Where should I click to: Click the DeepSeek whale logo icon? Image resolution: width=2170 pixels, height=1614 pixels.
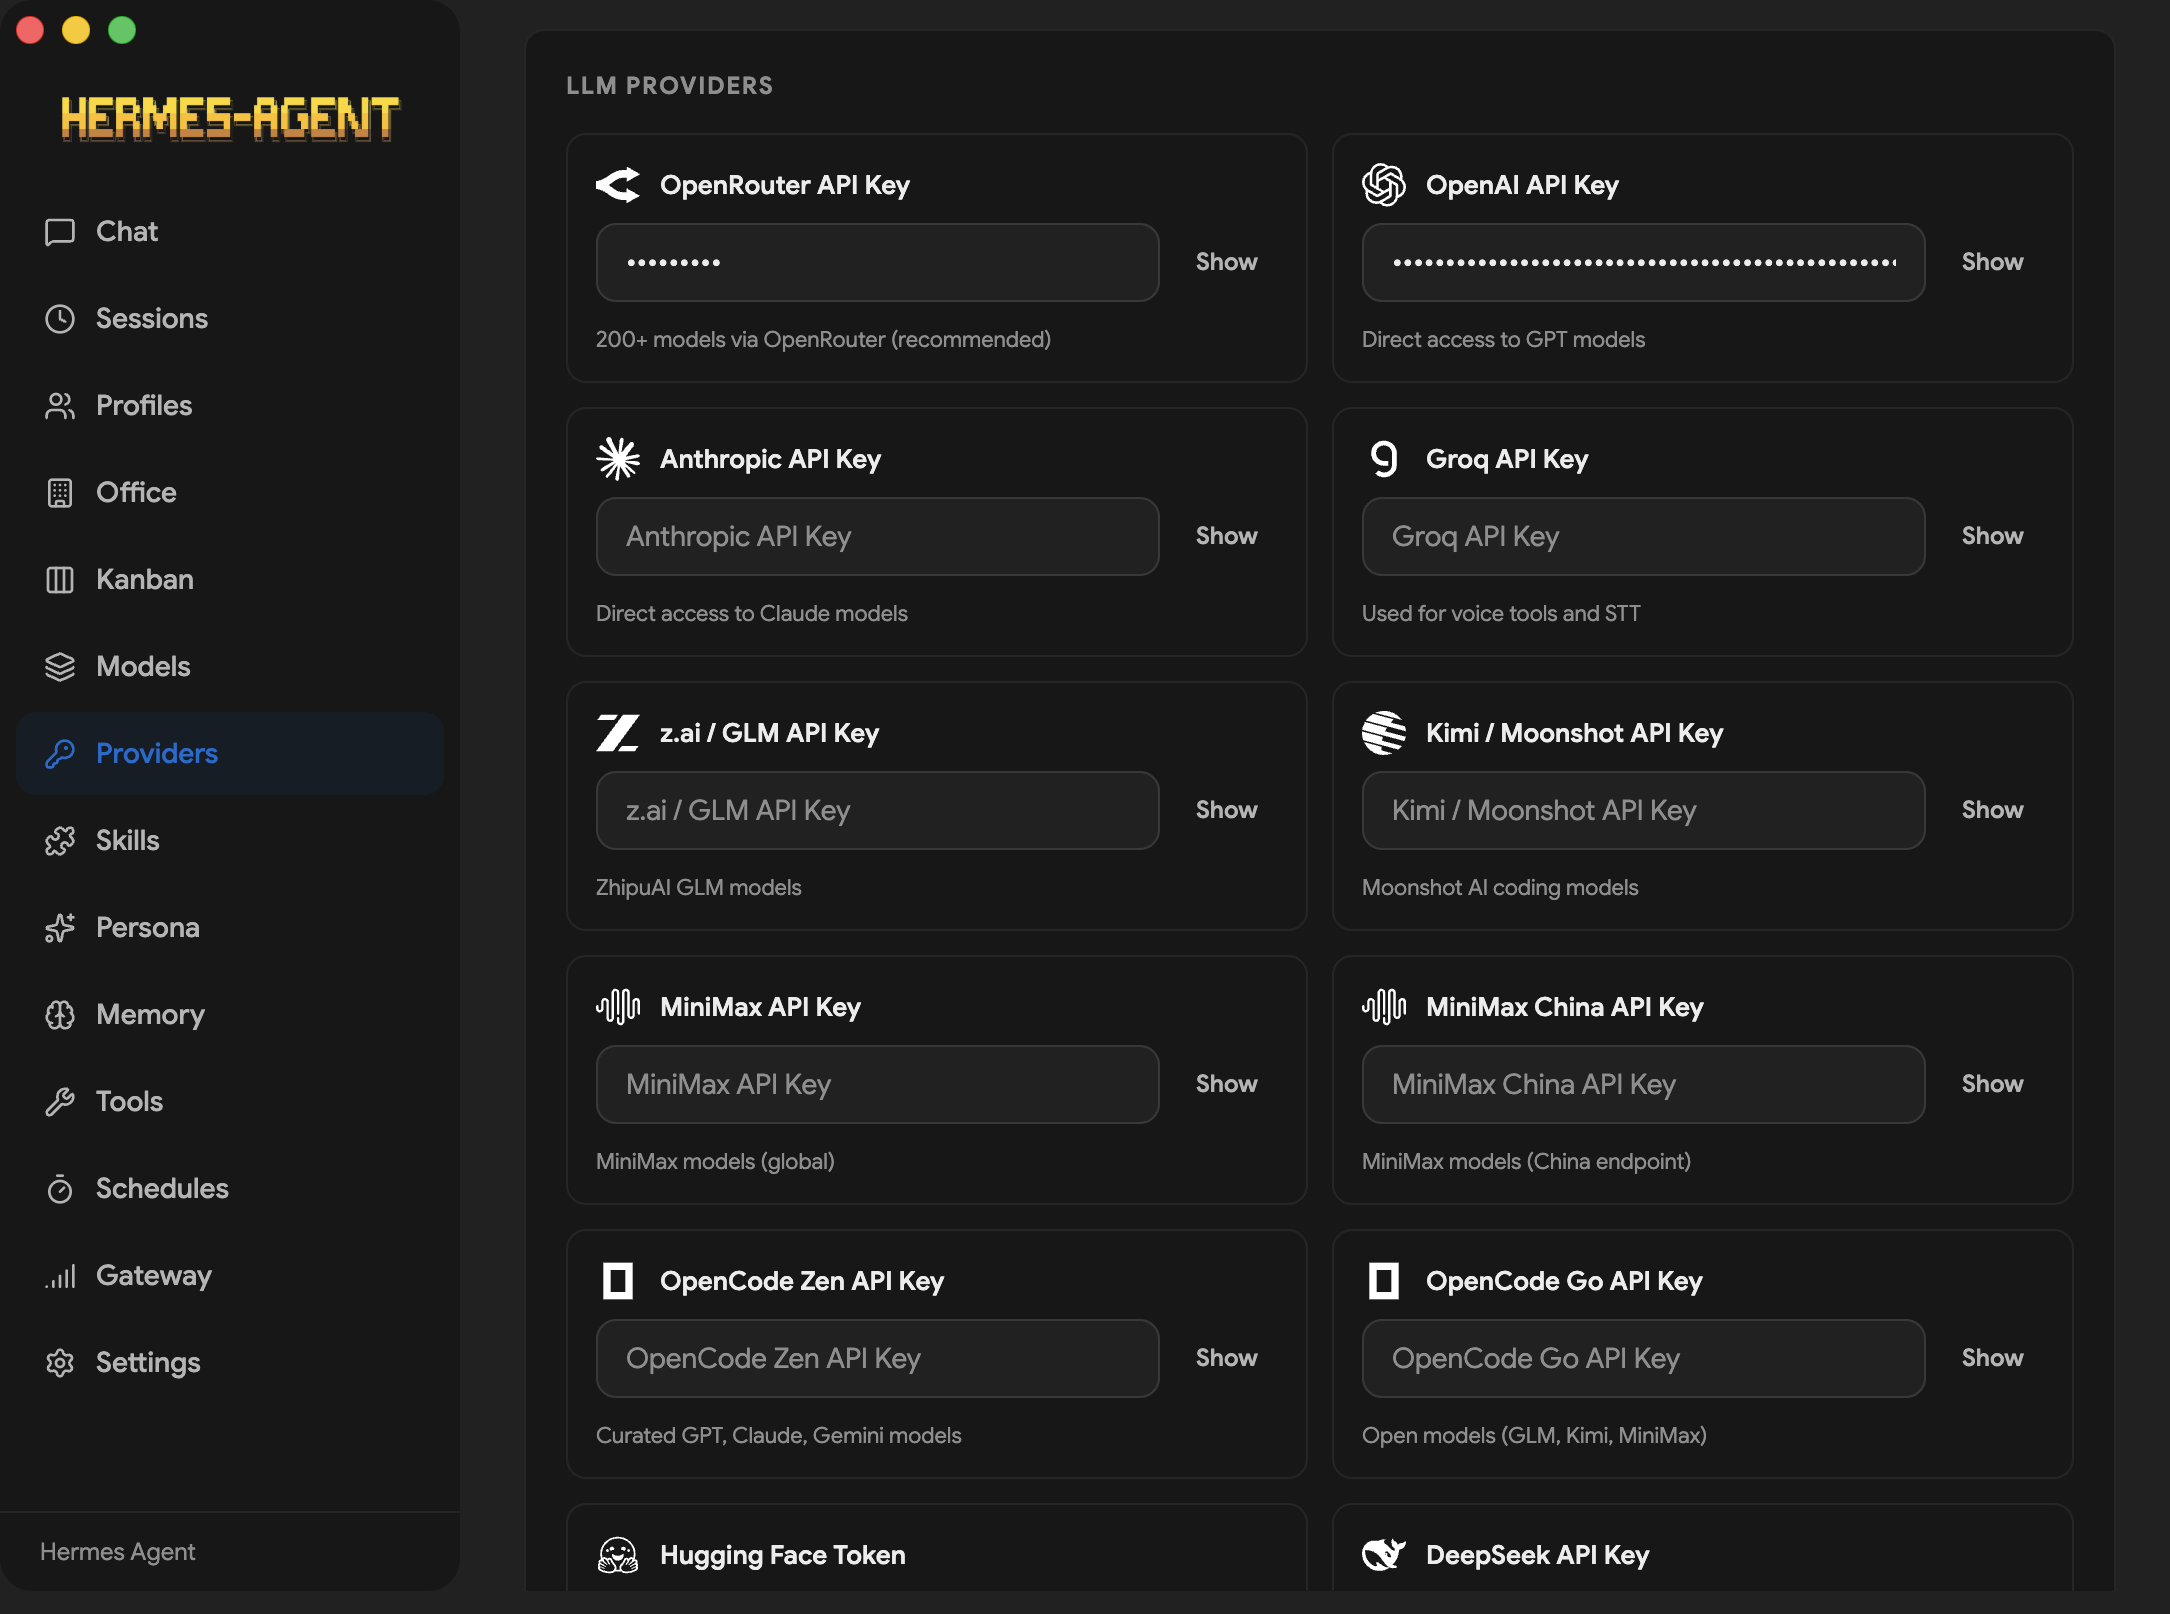point(1384,1555)
